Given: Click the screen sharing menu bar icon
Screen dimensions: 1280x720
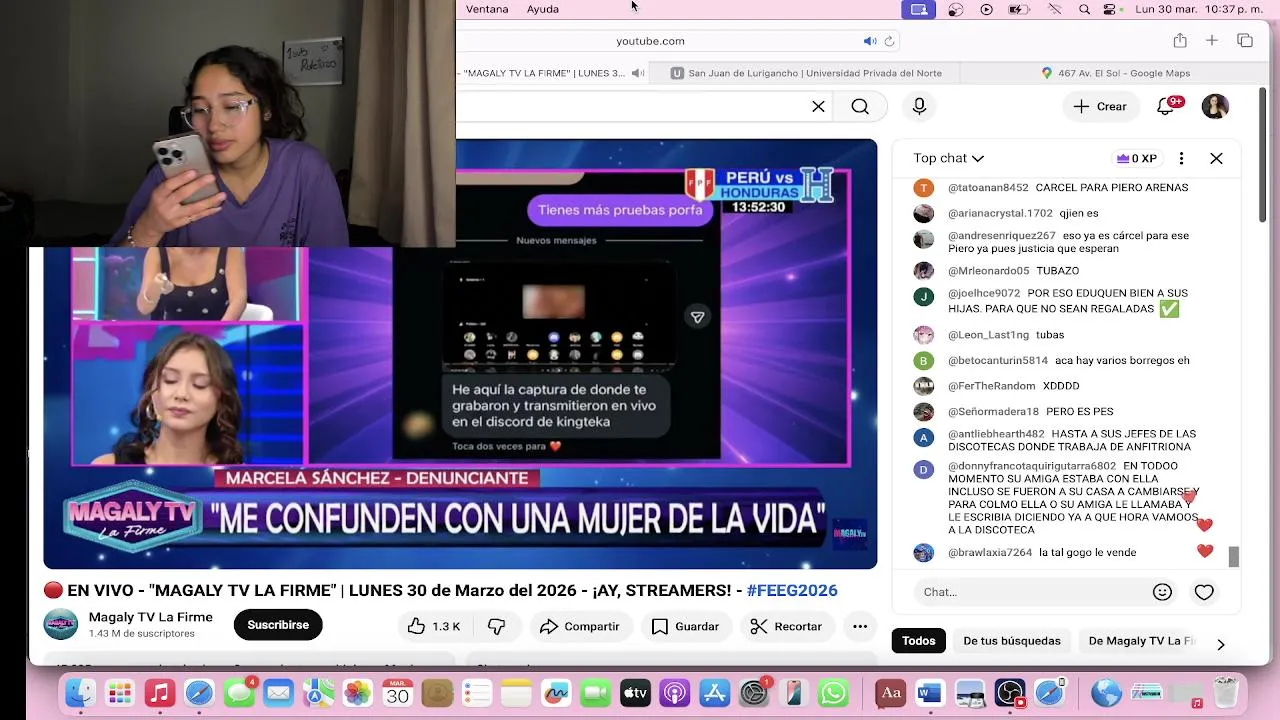Looking at the screenshot, I should coord(919,9).
